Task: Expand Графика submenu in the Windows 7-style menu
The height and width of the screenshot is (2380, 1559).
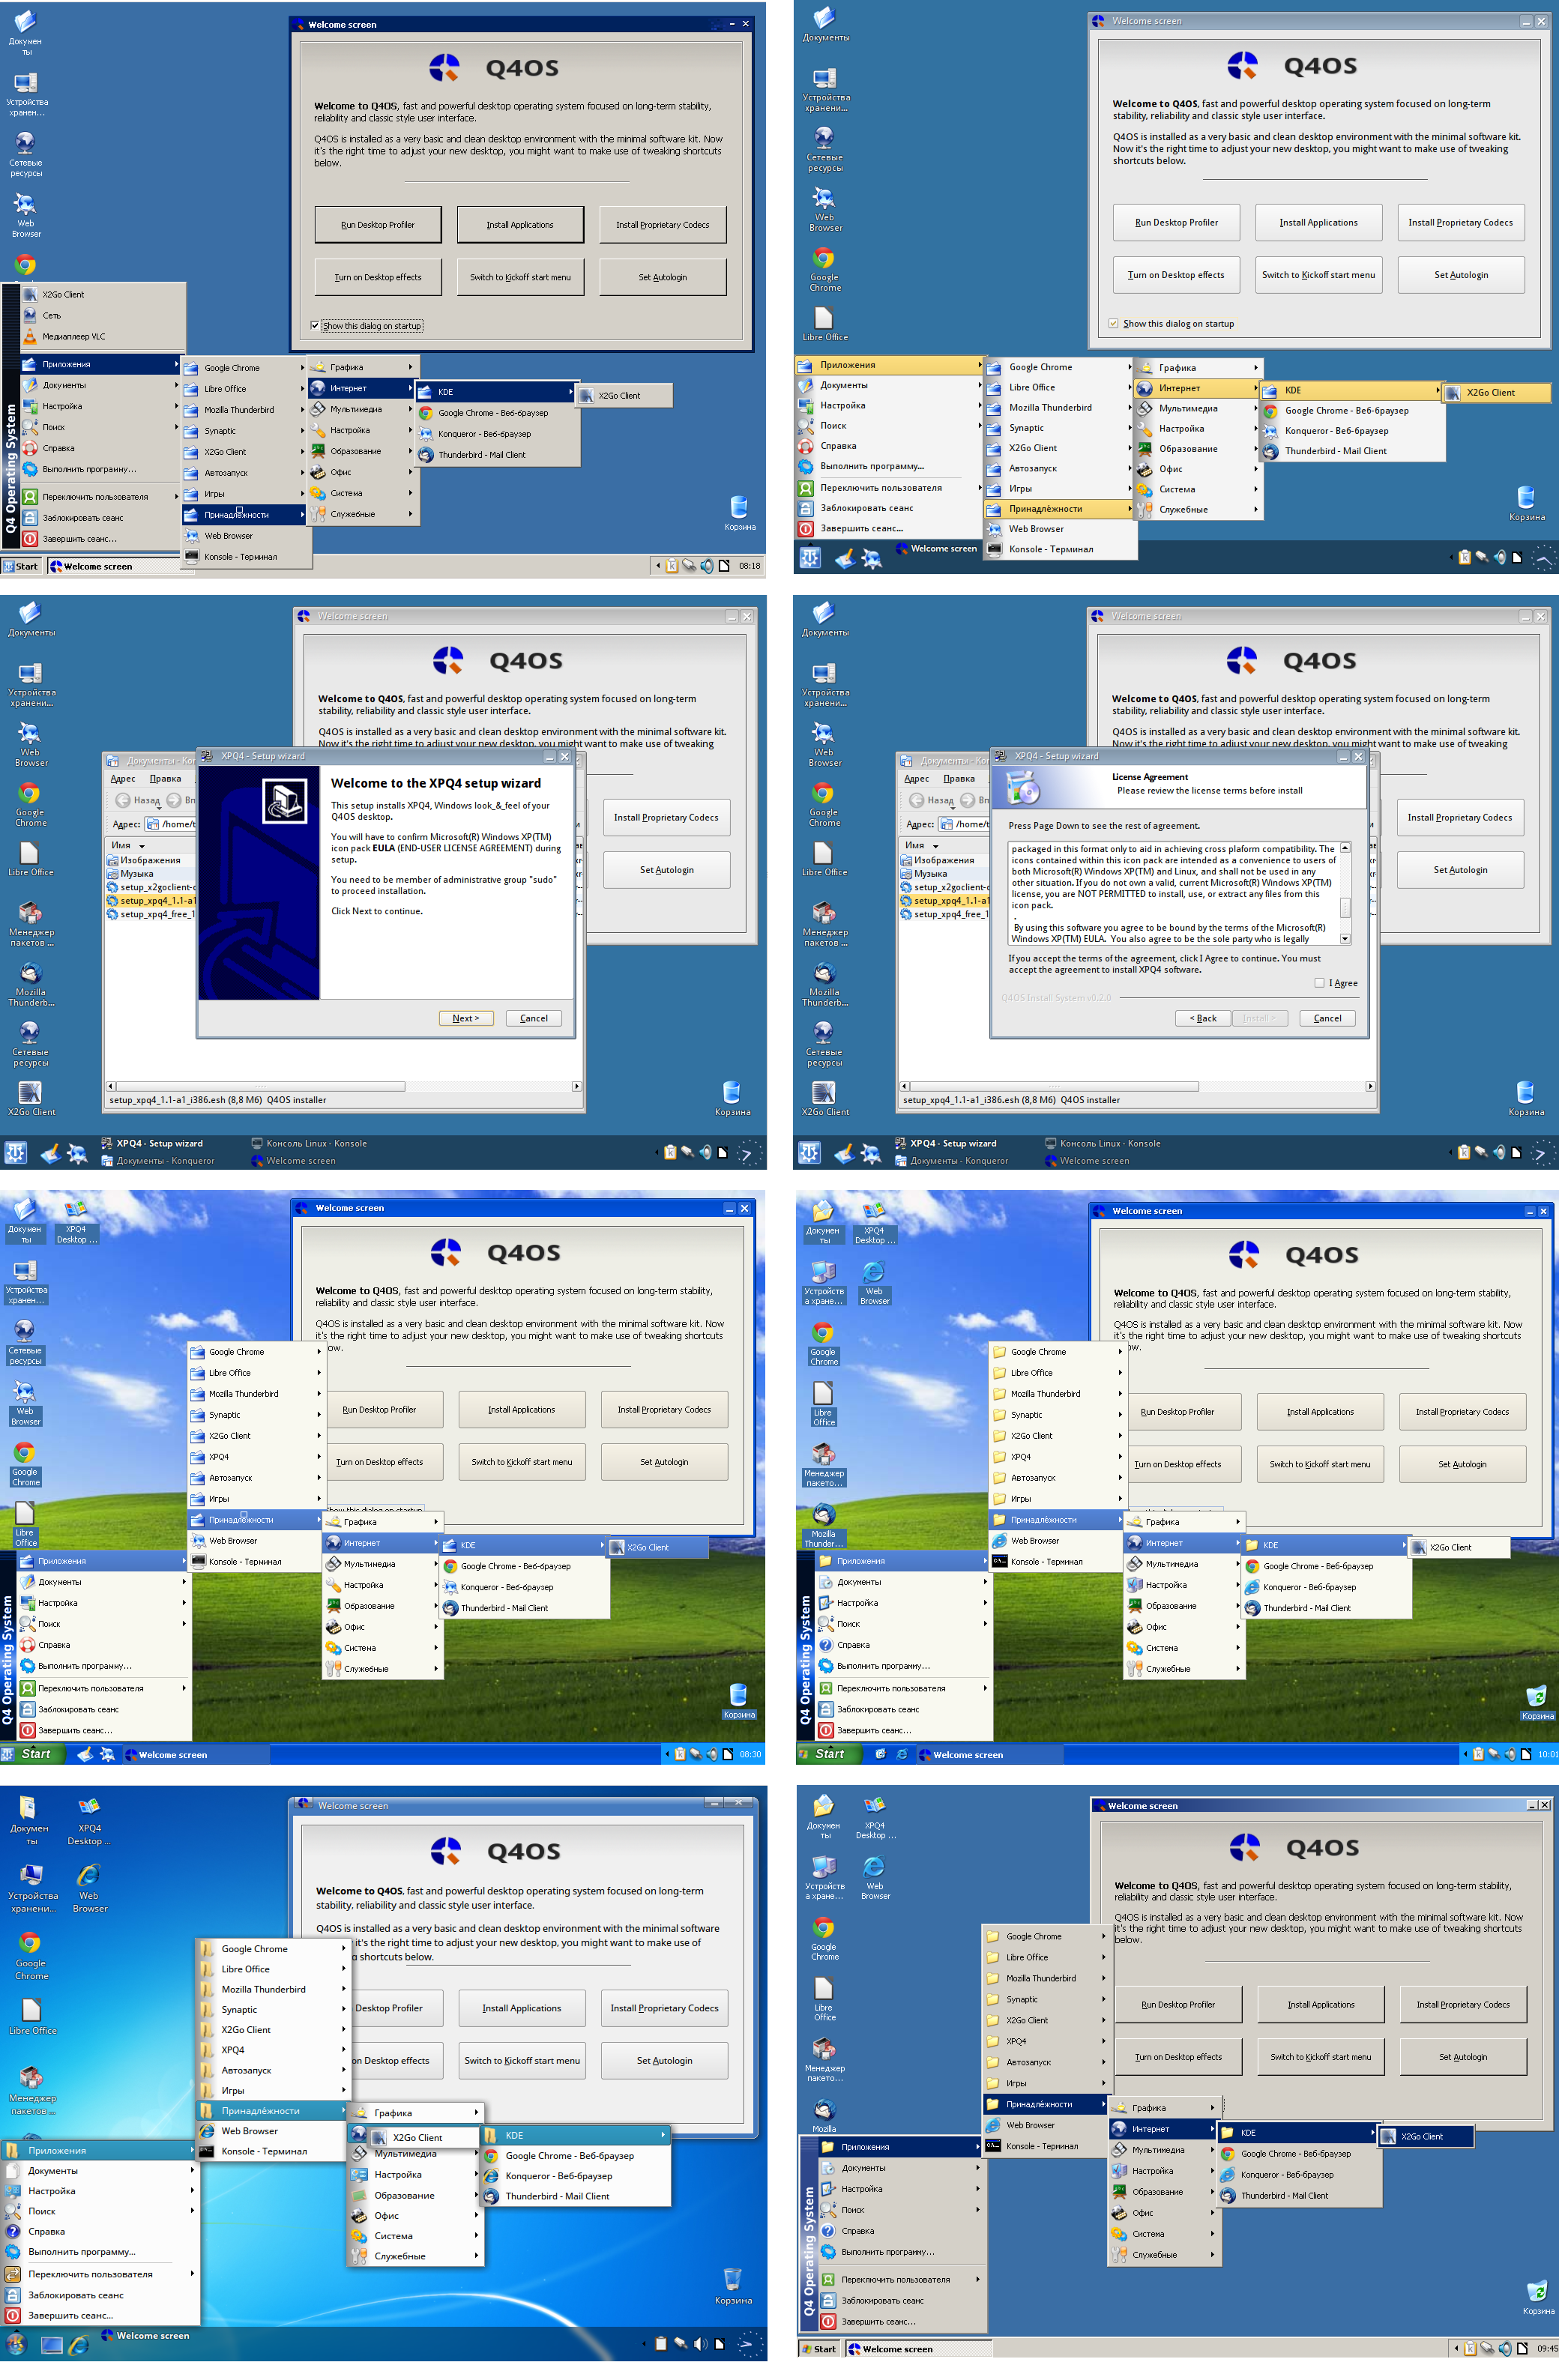Action: tap(415, 2113)
